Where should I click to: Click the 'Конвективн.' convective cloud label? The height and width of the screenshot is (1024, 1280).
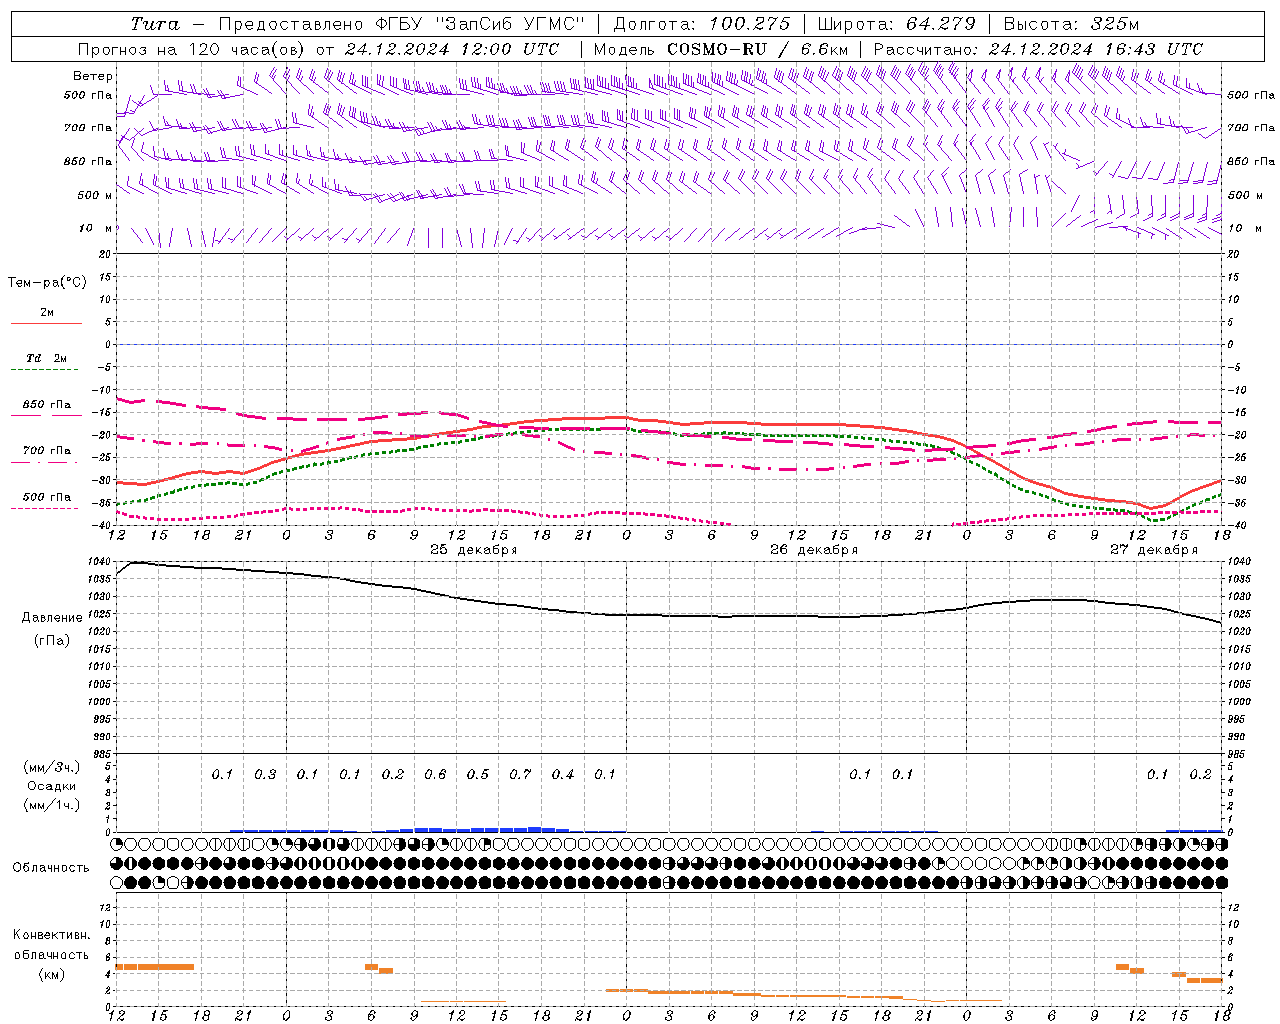point(52,935)
